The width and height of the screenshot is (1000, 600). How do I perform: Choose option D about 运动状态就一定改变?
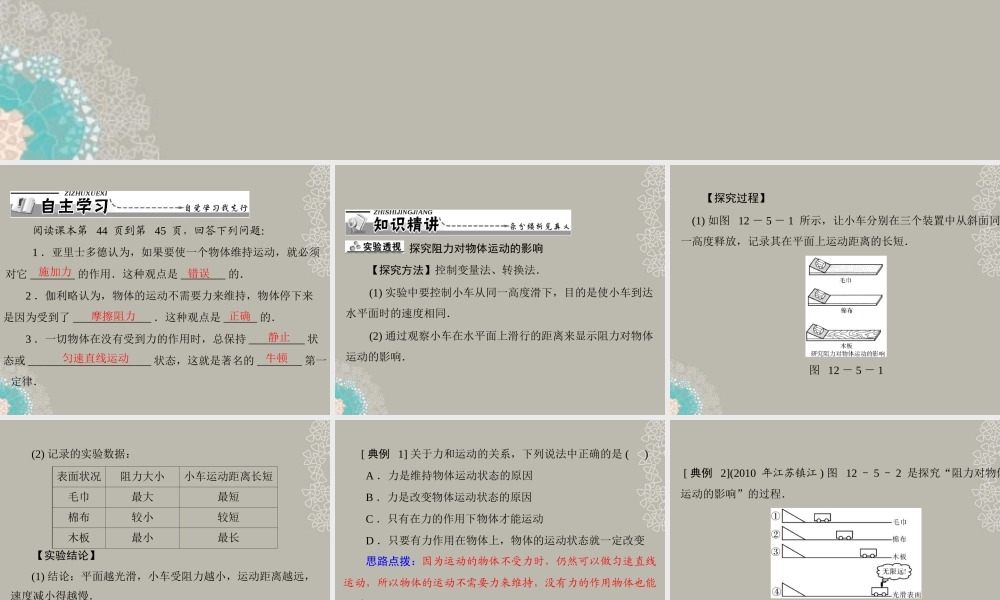pos(505,541)
